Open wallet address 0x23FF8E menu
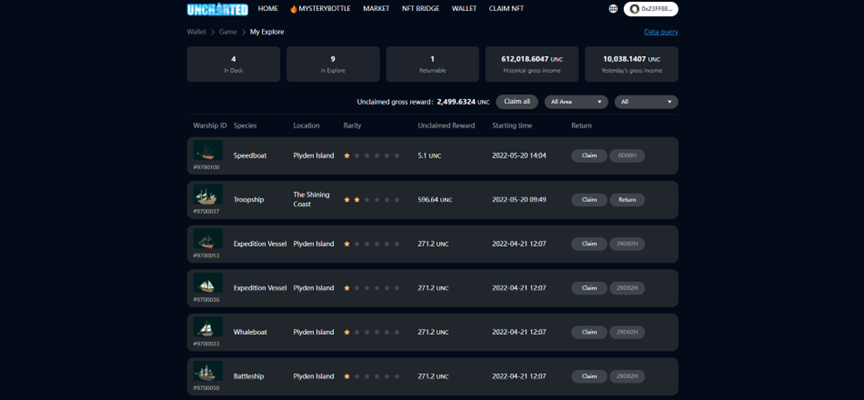 tap(651, 9)
